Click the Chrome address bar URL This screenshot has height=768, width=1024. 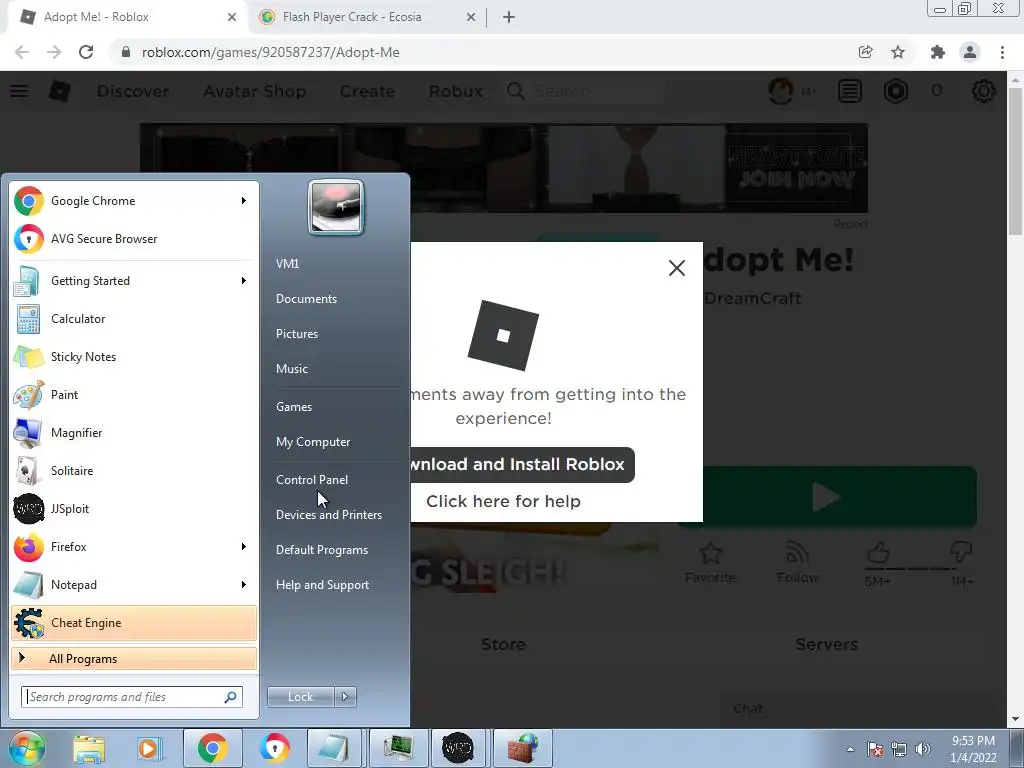pos(270,52)
